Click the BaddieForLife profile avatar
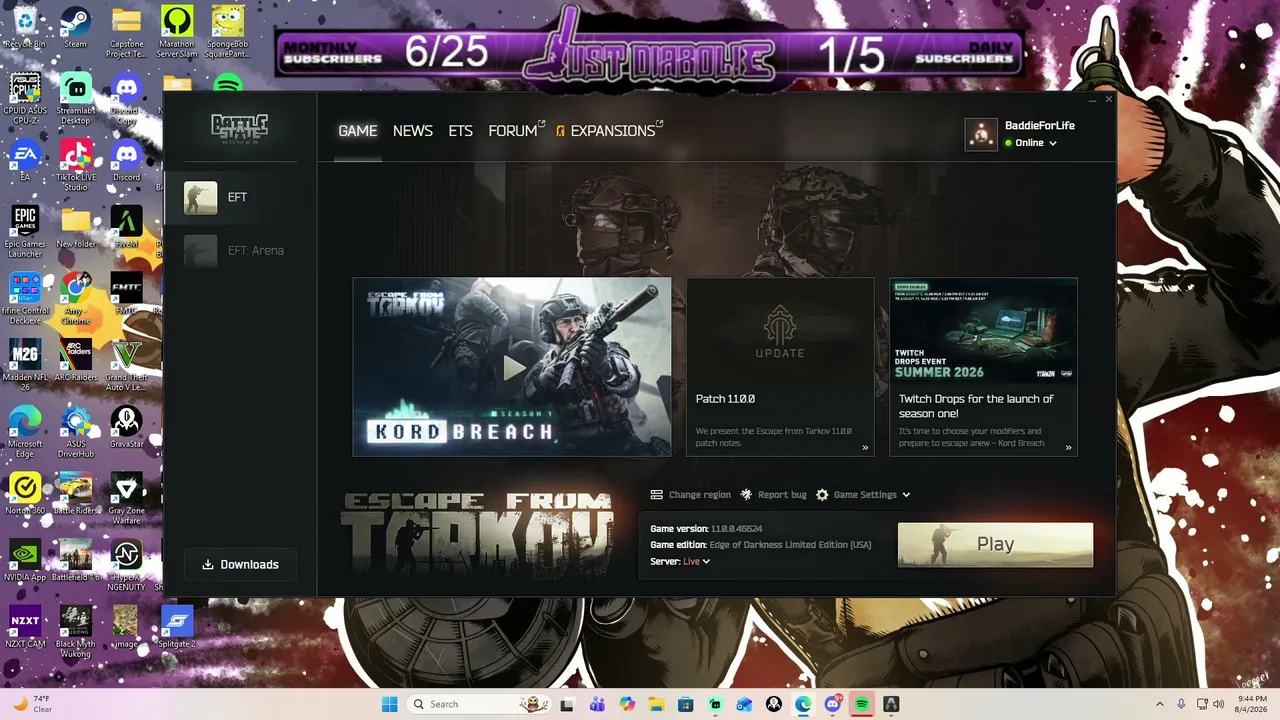The width and height of the screenshot is (1280, 720). (x=981, y=134)
